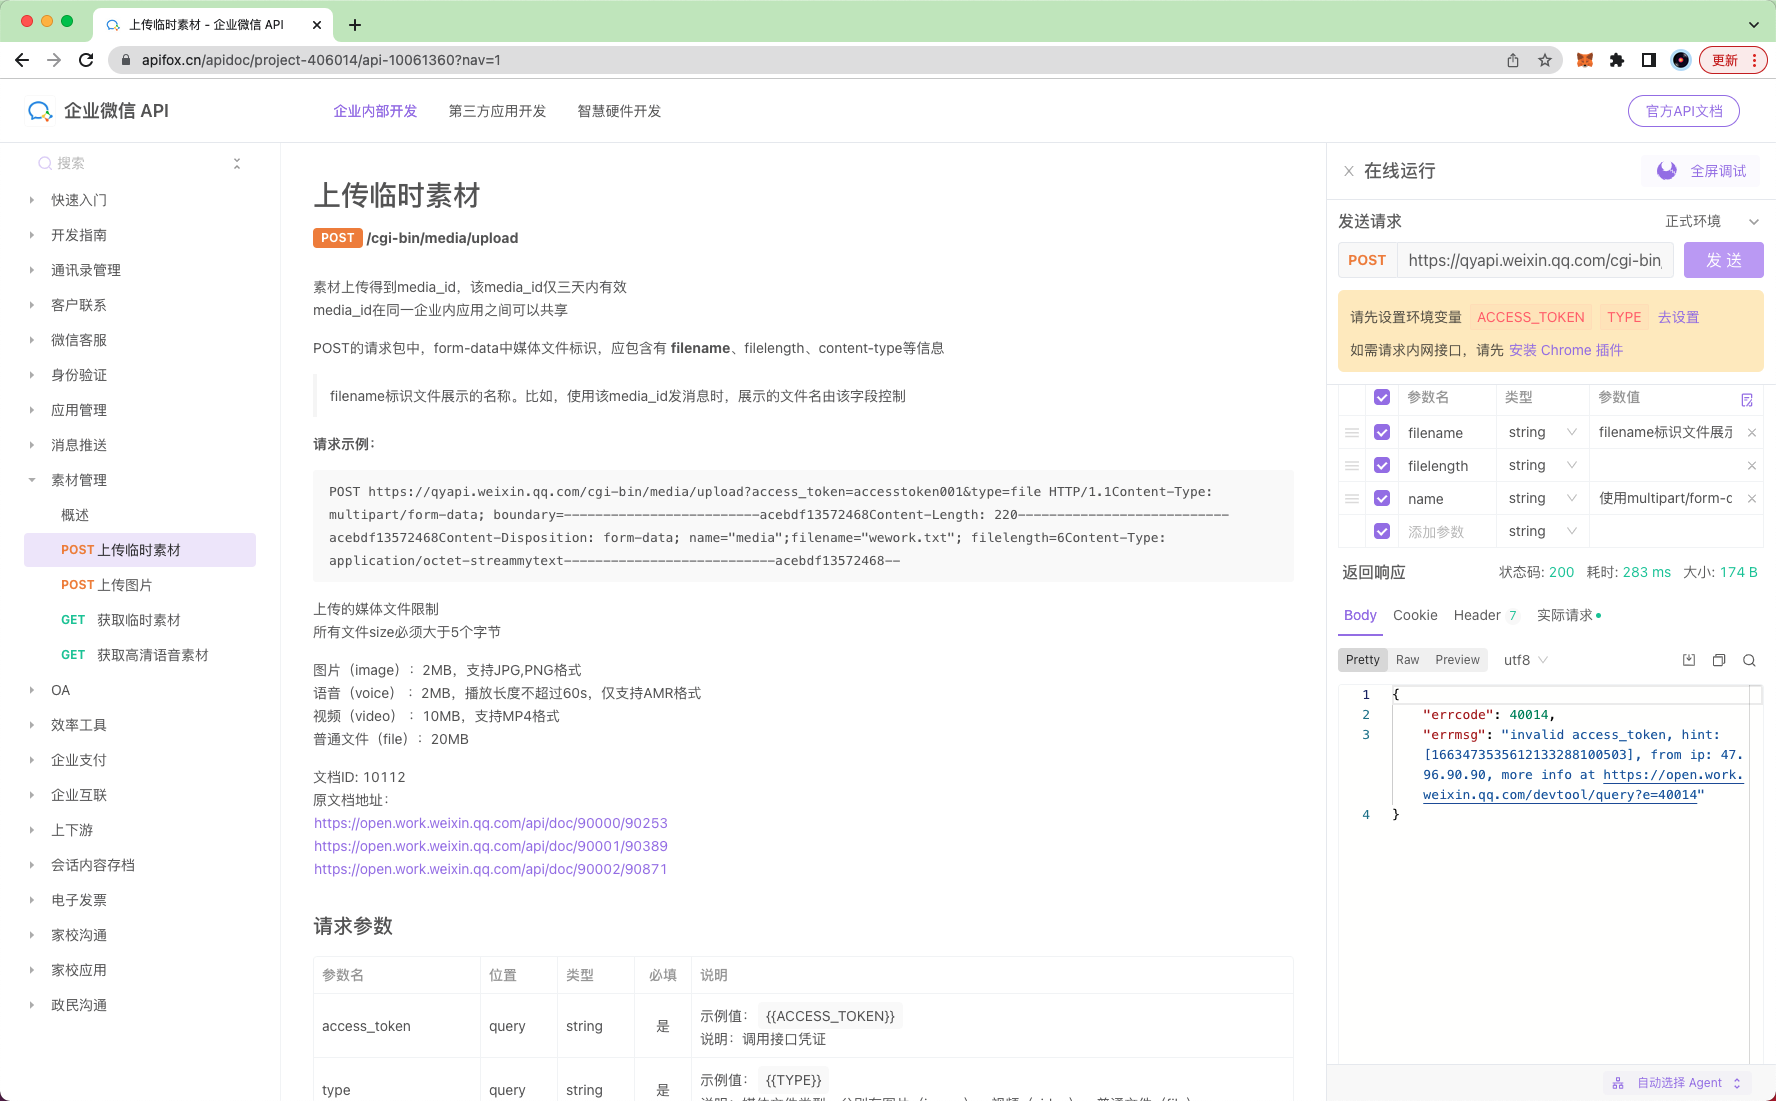Click the 全屏调试 button

tap(1702, 171)
